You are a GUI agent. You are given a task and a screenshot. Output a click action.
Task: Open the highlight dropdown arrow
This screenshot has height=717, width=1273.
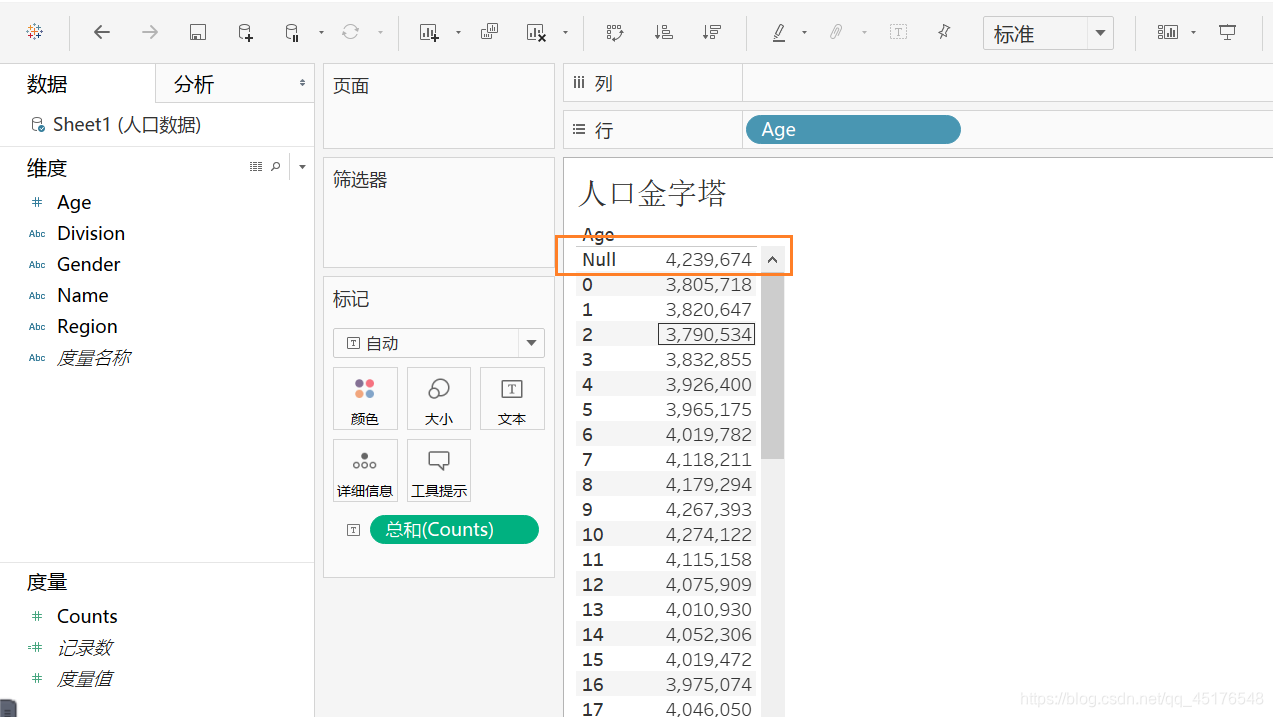coord(804,33)
